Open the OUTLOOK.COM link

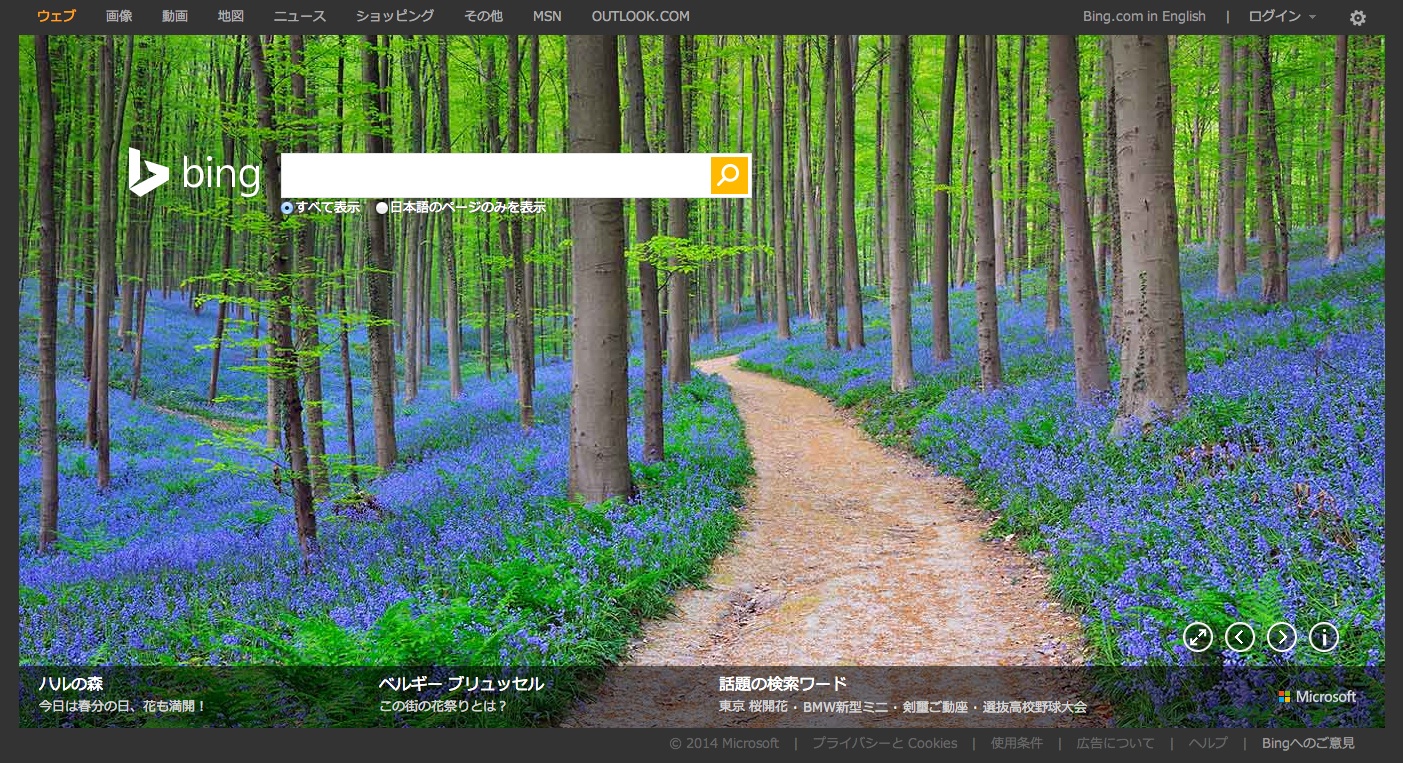pos(640,16)
